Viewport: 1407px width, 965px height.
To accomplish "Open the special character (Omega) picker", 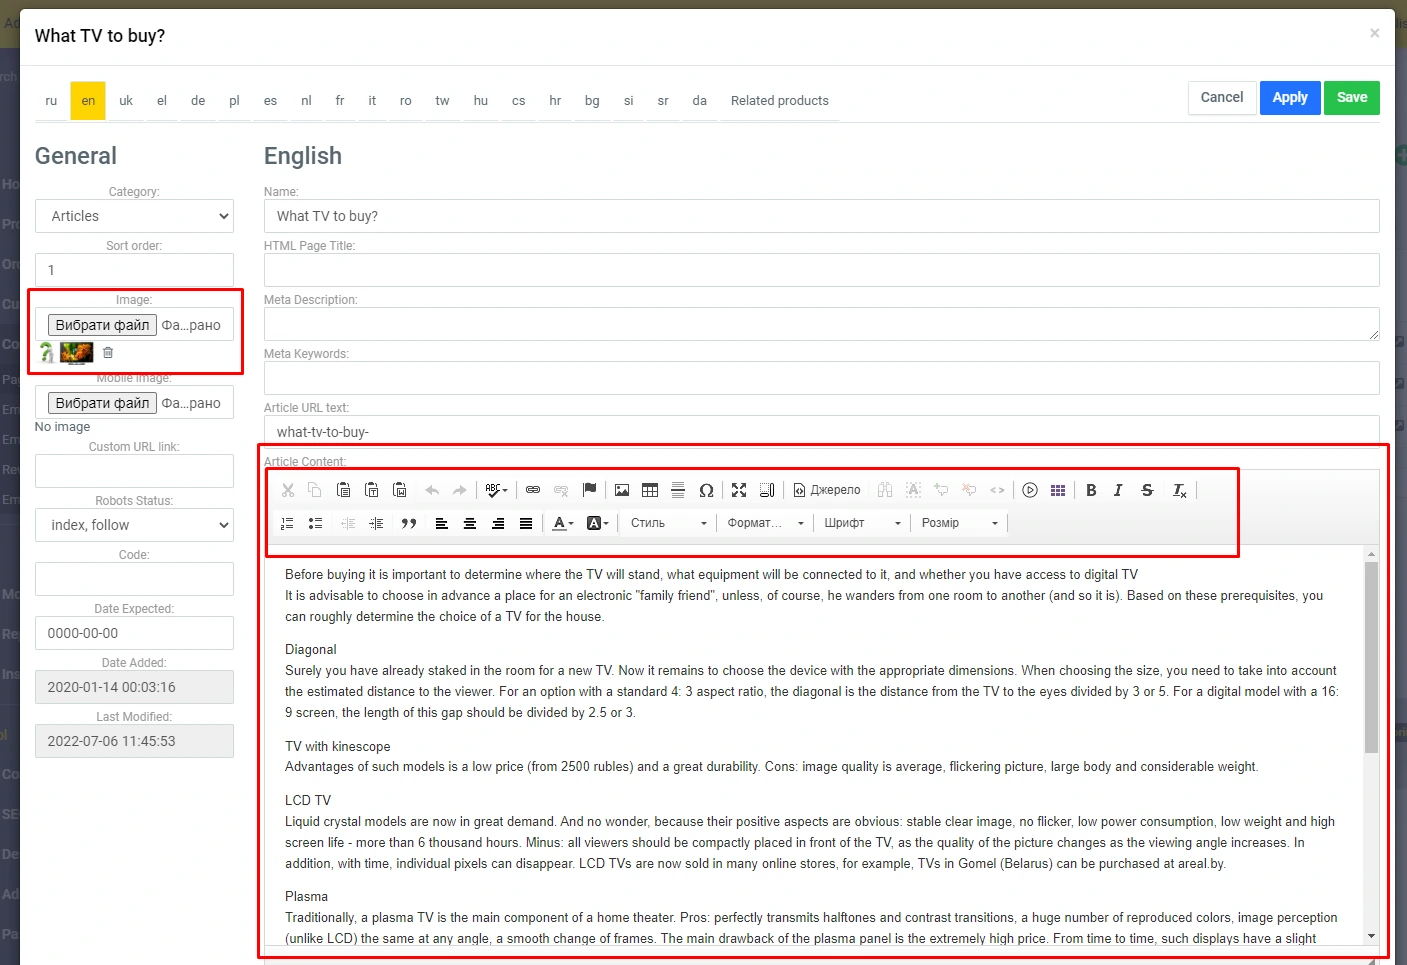I will click(x=706, y=490).
